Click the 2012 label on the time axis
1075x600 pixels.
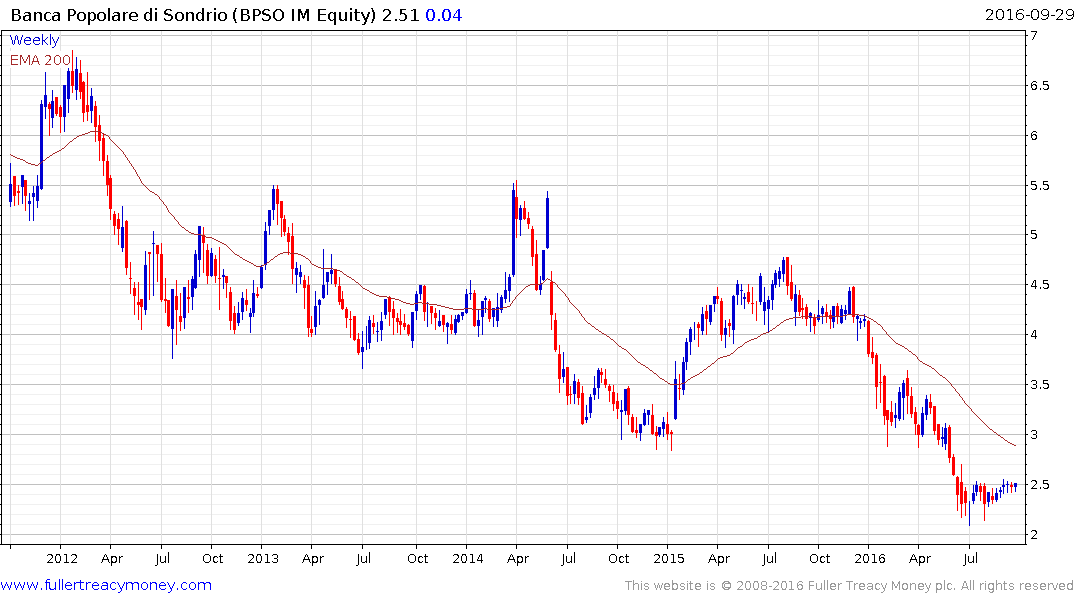pyautogui.click(x=62, y=558)
